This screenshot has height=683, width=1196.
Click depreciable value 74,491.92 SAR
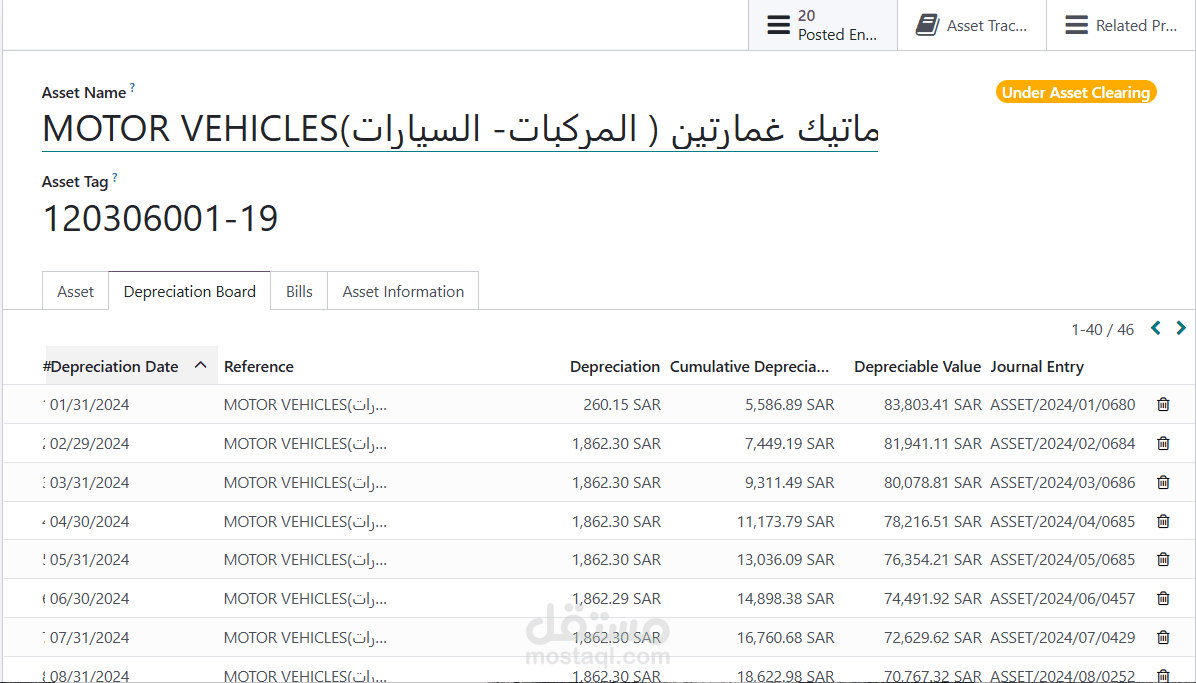click(x=933, y=598)
